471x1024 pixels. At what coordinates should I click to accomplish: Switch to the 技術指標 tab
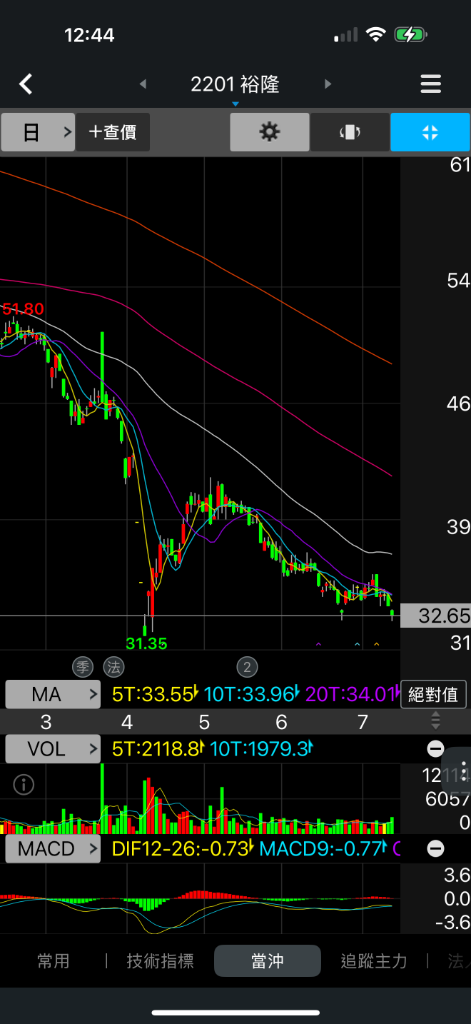pyautogui.click(x=160, y=961)
